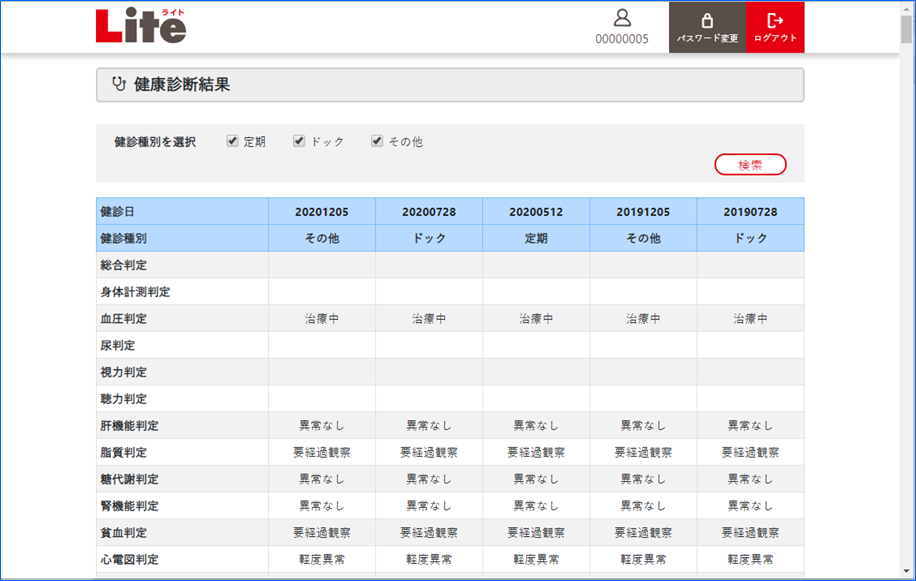Click 貧血判定 row label
This screenshot has width=916, height=581.
pos(123,533)
